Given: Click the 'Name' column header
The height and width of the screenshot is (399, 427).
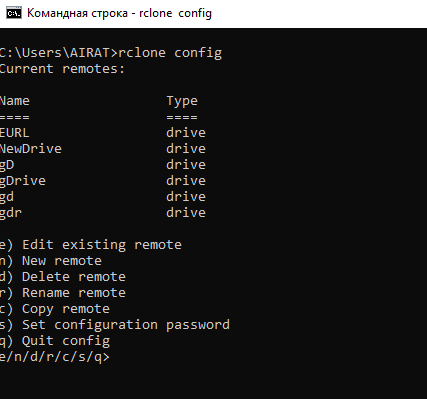Looking at the screenshot, I should point(15,101).
